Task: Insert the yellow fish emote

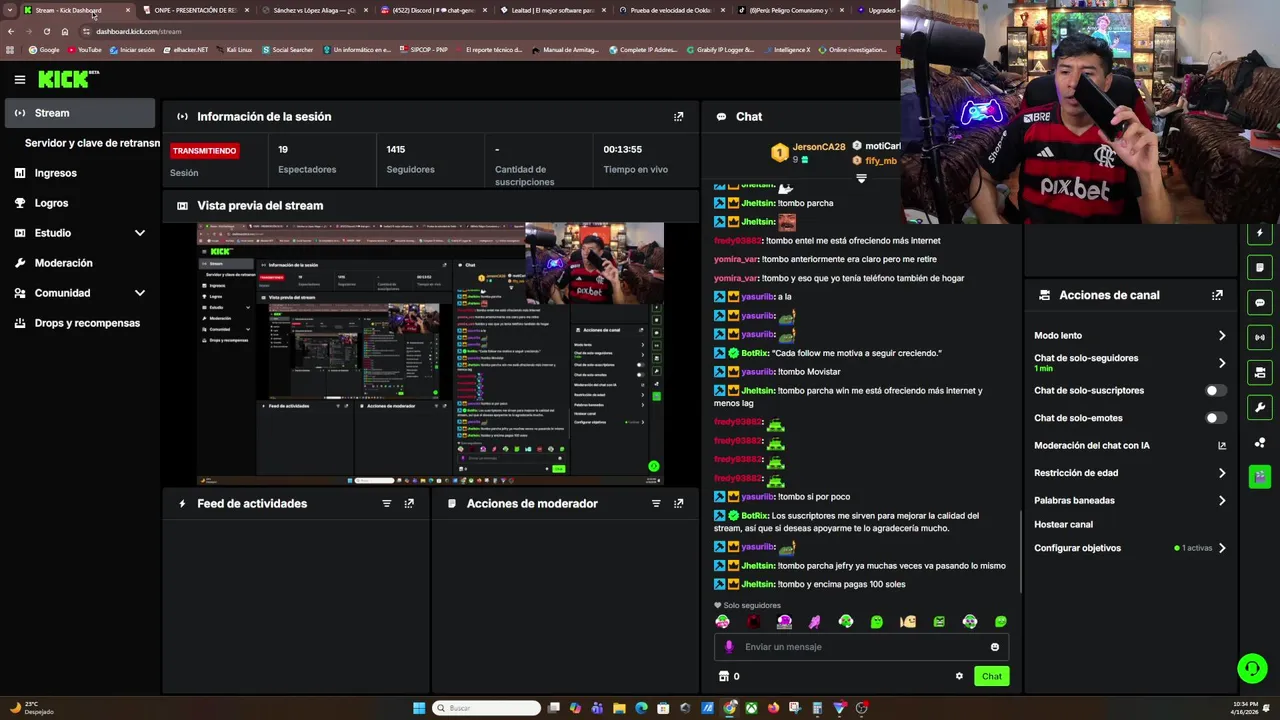Action: tap(908, 622)
